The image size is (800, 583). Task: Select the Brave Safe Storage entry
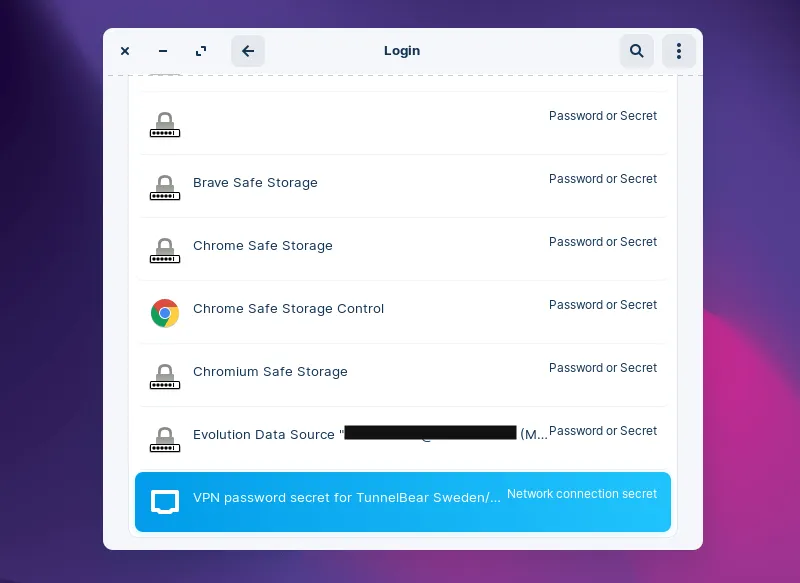(x=255, y=183)
